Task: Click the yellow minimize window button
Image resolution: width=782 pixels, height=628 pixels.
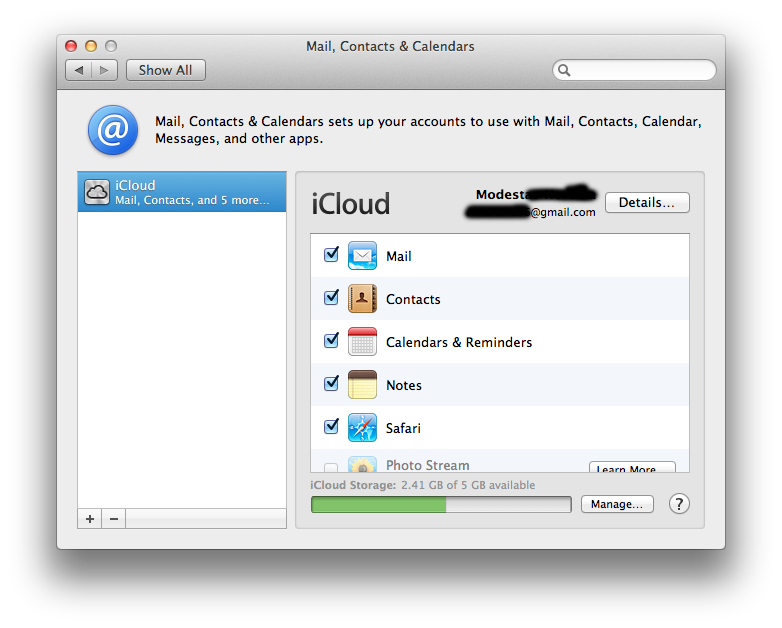Action: tap(91, 46)
